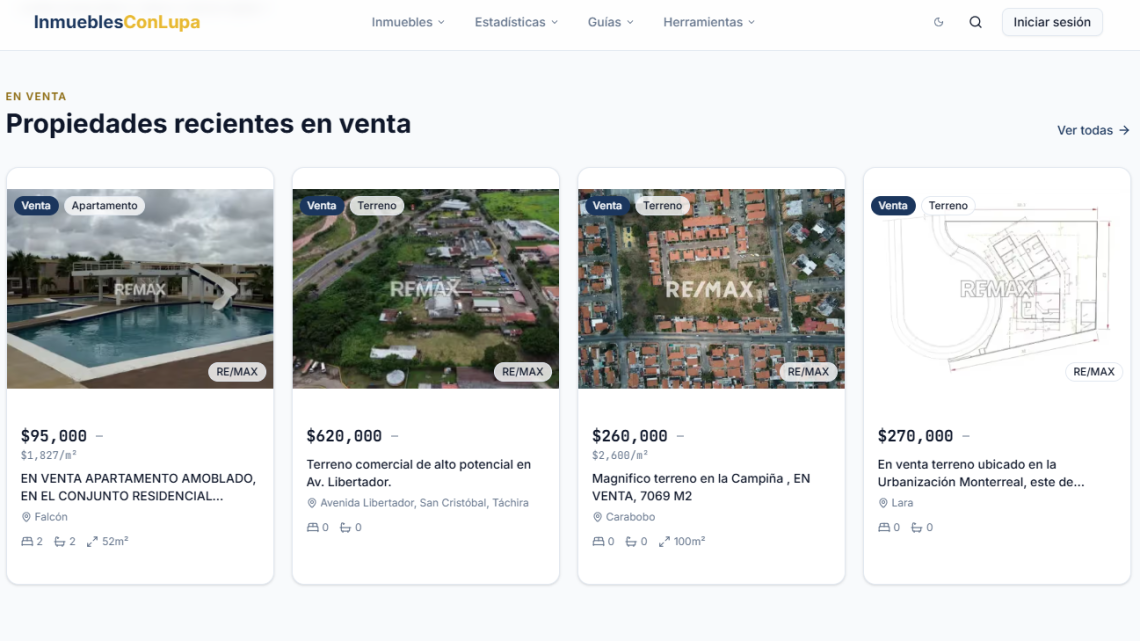Screen dimensions: 1140x641
Task: Expand the Estadísticas menu
Action: [516, 22]
